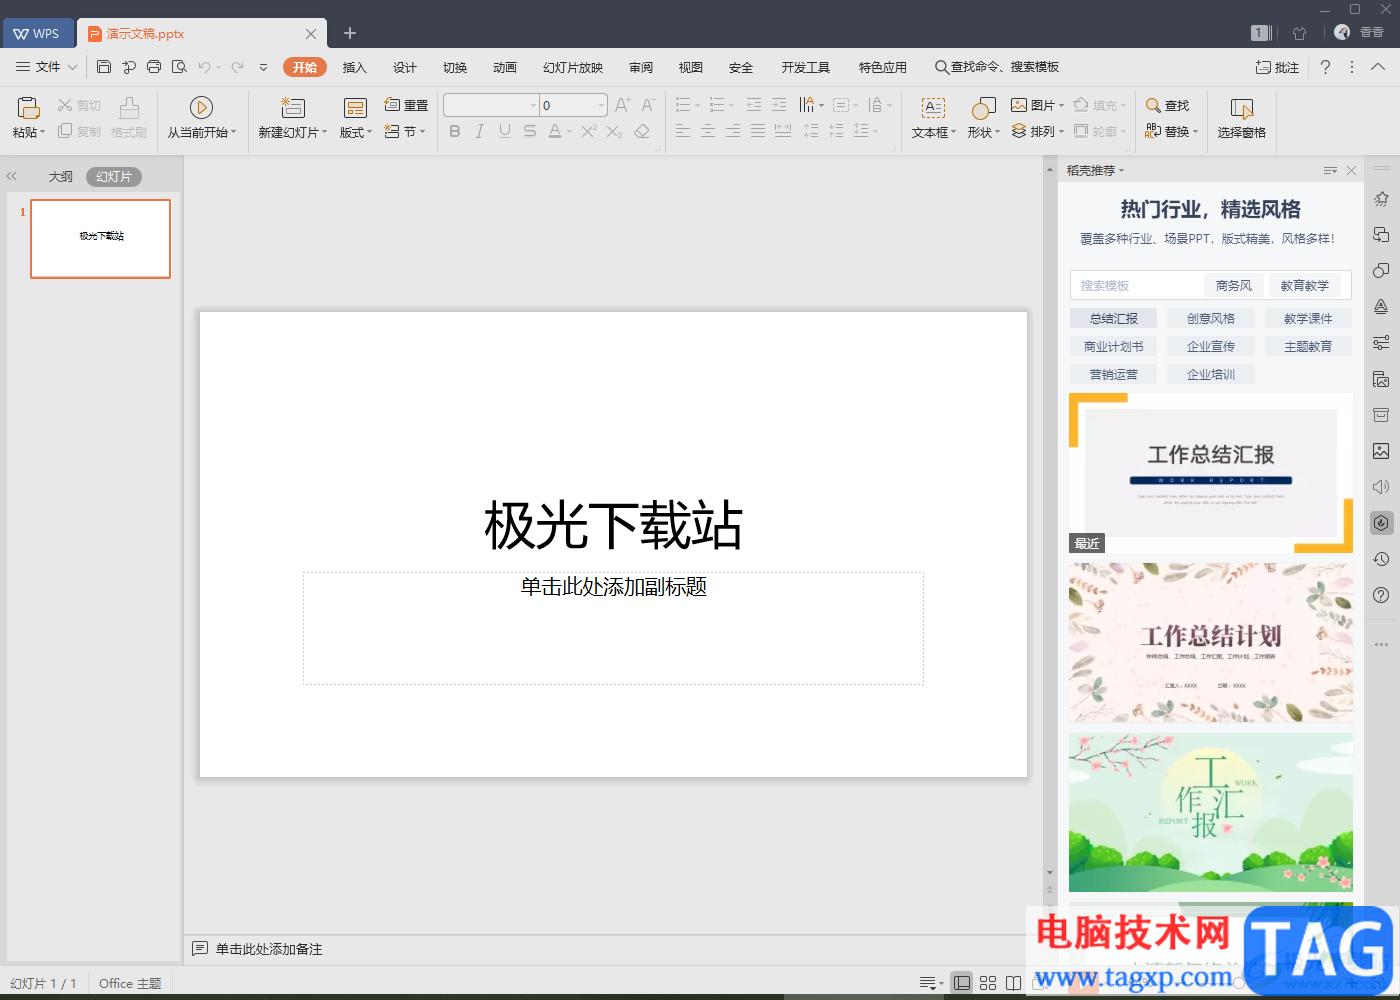This screenshot has width=1400, height=1000.
Task: Open the Design (设计) tab
Action: (405, 67)
